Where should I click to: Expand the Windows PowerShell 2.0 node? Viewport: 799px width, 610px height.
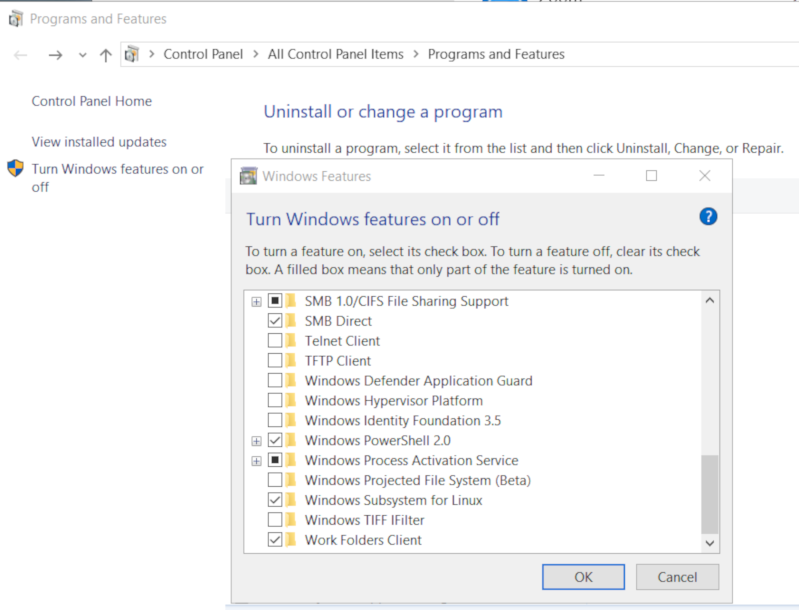pyautogui.click(x=256, y=441)
